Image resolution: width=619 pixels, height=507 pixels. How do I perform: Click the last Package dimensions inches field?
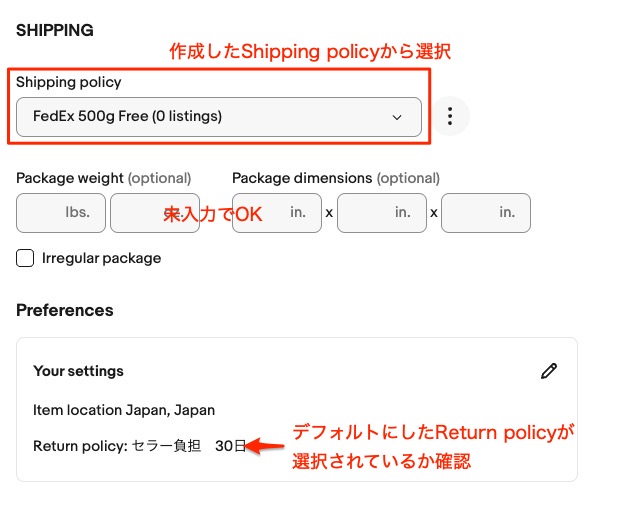pyautogui.click(x=486, y=213)
